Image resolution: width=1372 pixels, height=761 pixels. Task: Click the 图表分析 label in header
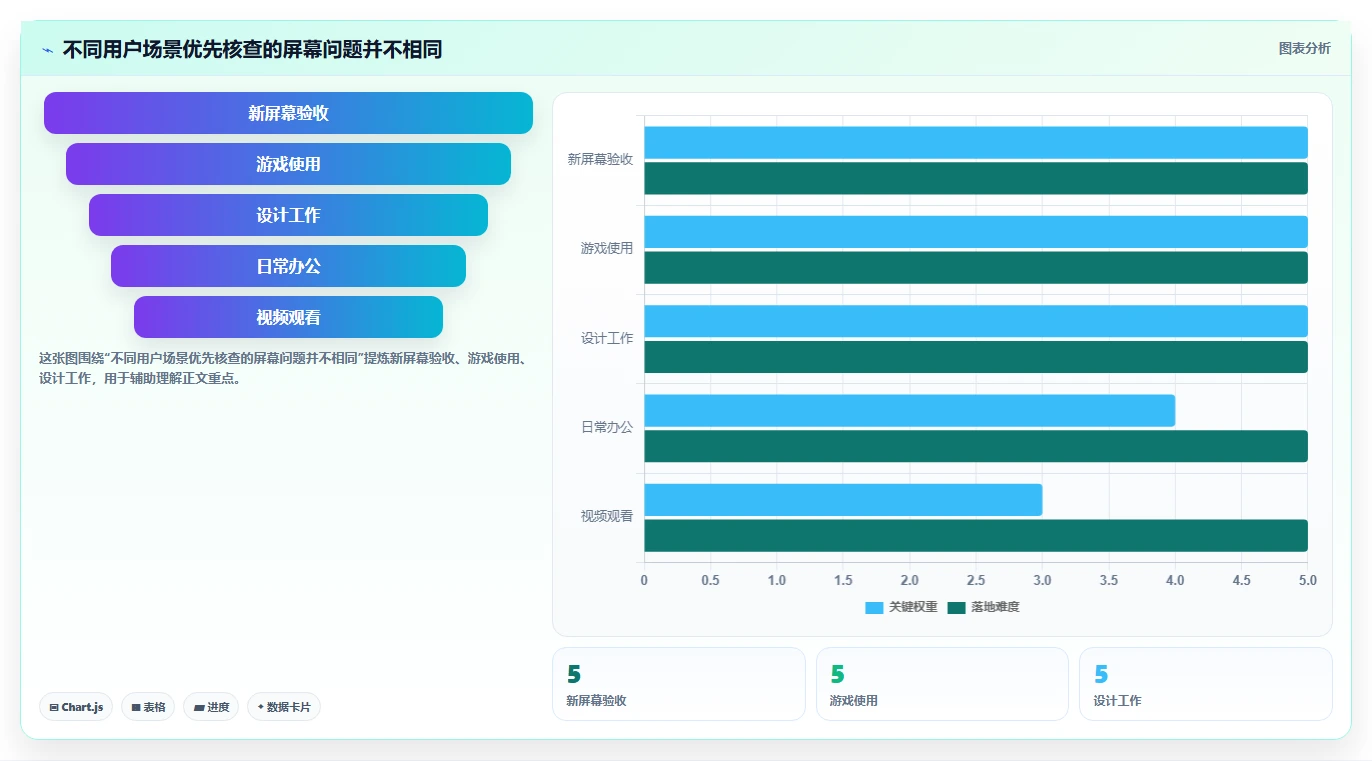click(1304, 48)
